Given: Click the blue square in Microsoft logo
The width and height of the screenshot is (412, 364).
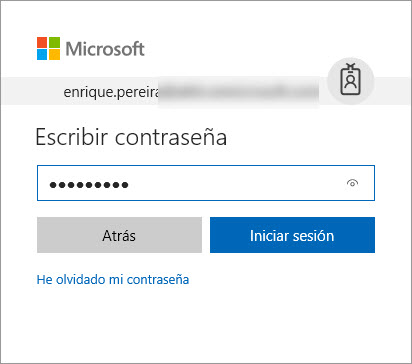Looking at the screenshot, I should click(42, 55).
